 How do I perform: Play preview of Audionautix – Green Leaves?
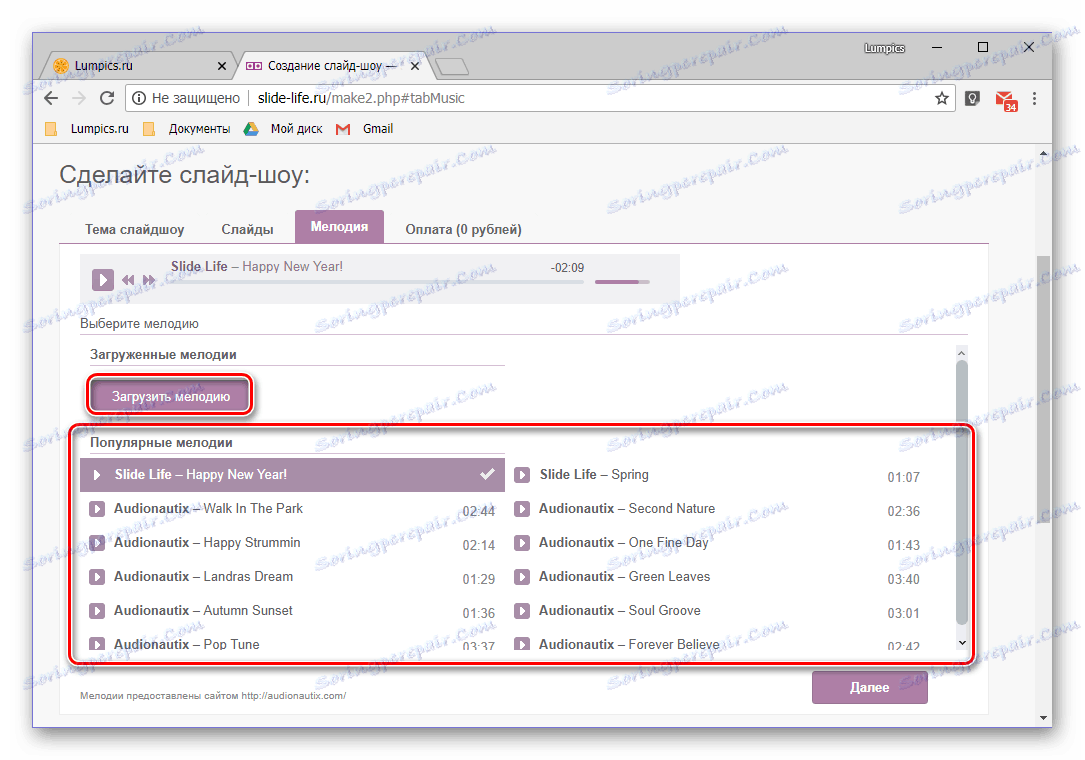pyautogui.click(x=522, y=577)
